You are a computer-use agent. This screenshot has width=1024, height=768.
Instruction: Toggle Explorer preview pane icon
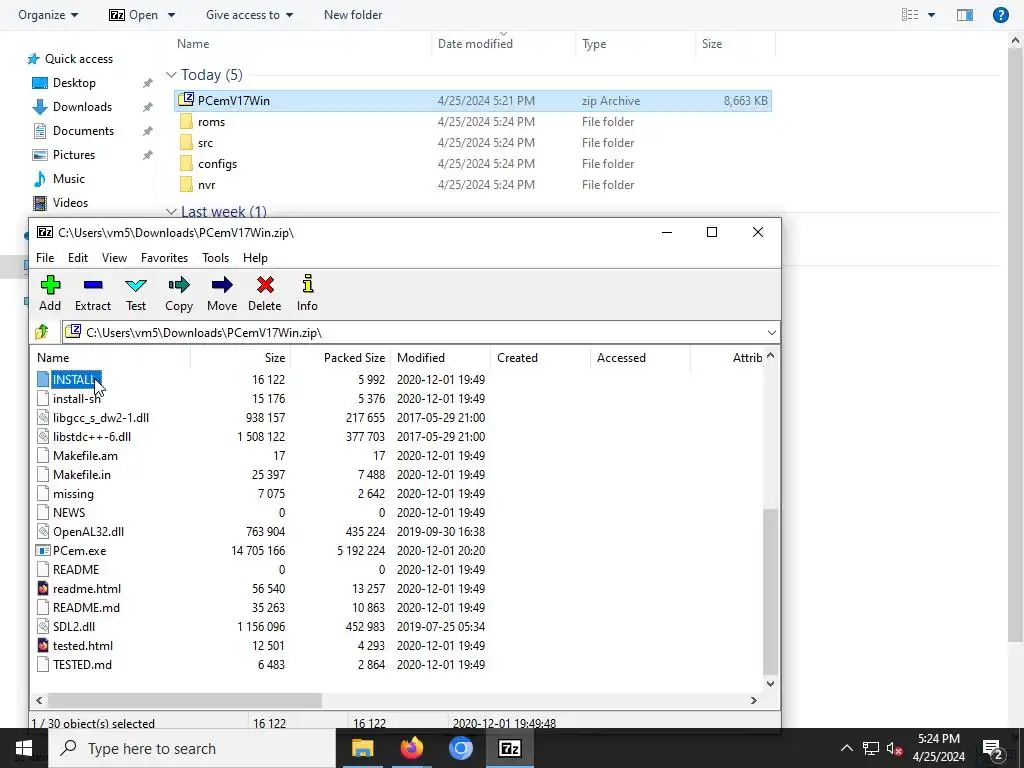click(965, 14)
